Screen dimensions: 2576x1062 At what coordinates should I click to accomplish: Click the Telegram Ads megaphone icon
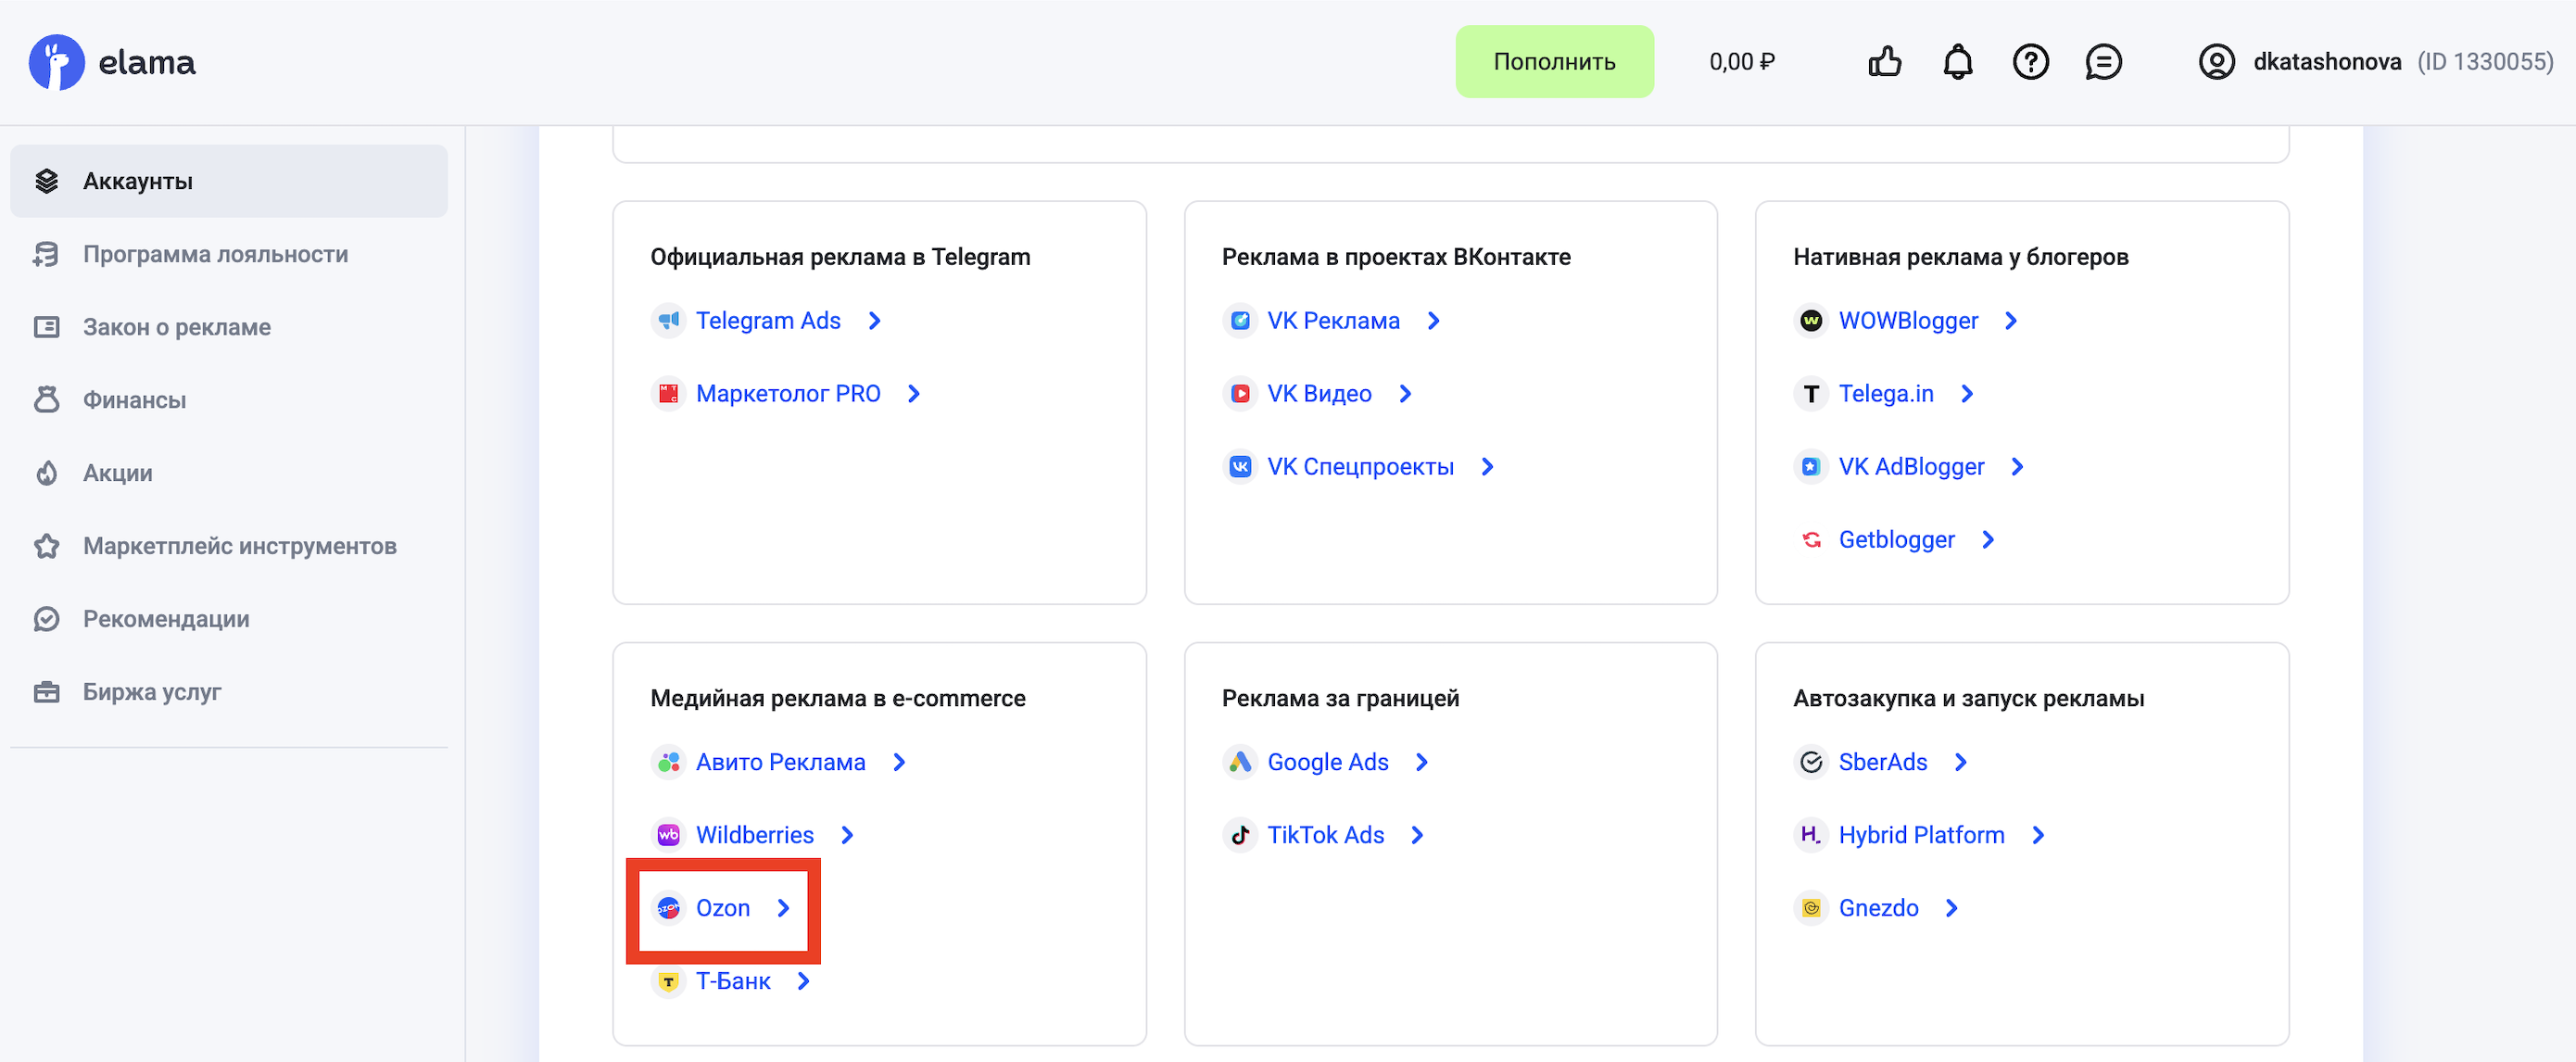[669, 321]
